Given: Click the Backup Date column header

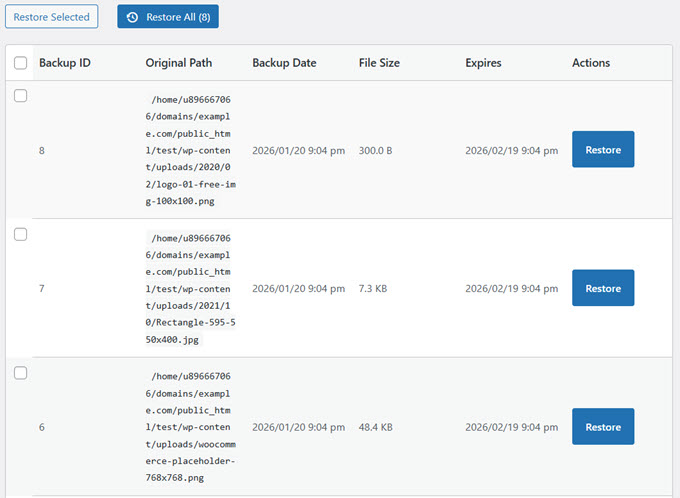Looking at the screenshot, I should (x=284, y=63).
